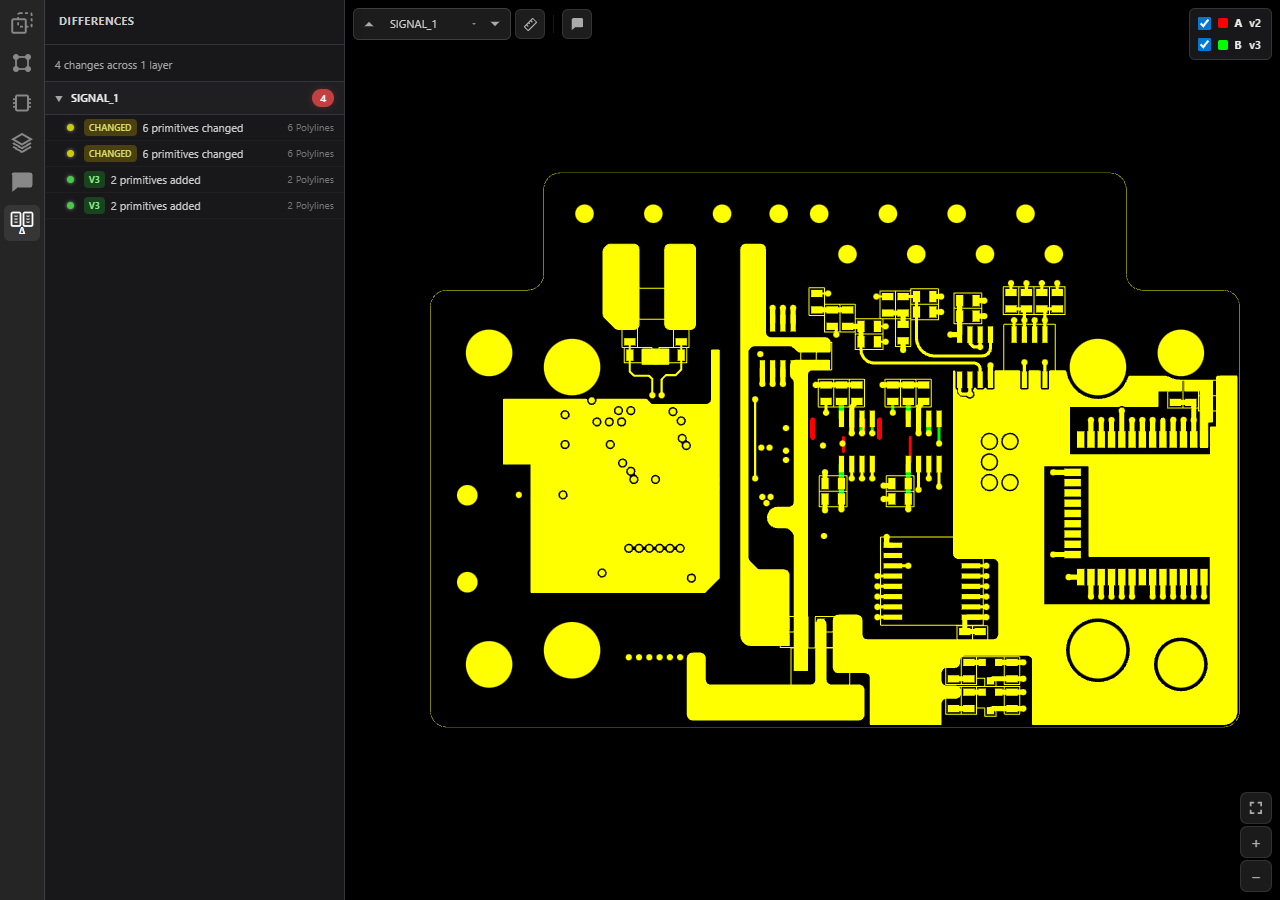The width and height of the screenshot is (1280, 900).
Task: Go to previous layer with up arrow
Action: click(369, 24)
